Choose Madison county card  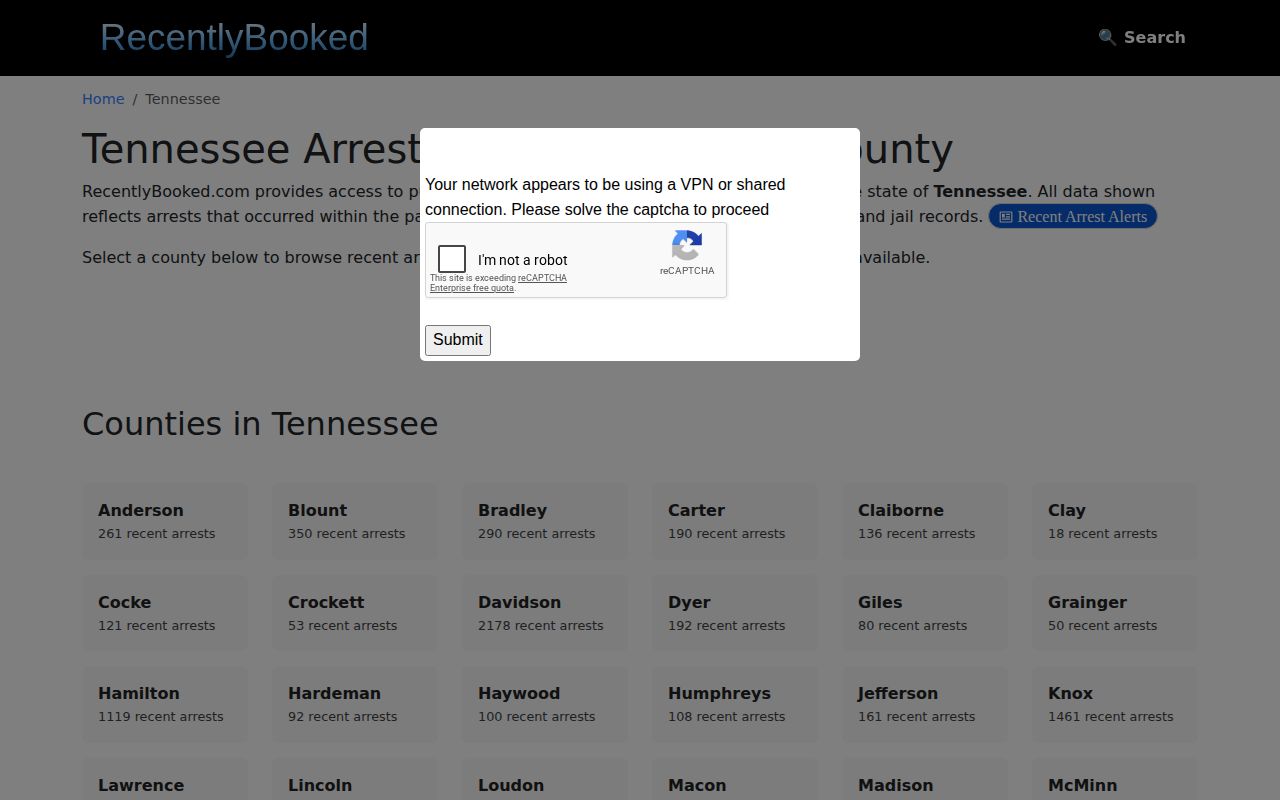925,780
